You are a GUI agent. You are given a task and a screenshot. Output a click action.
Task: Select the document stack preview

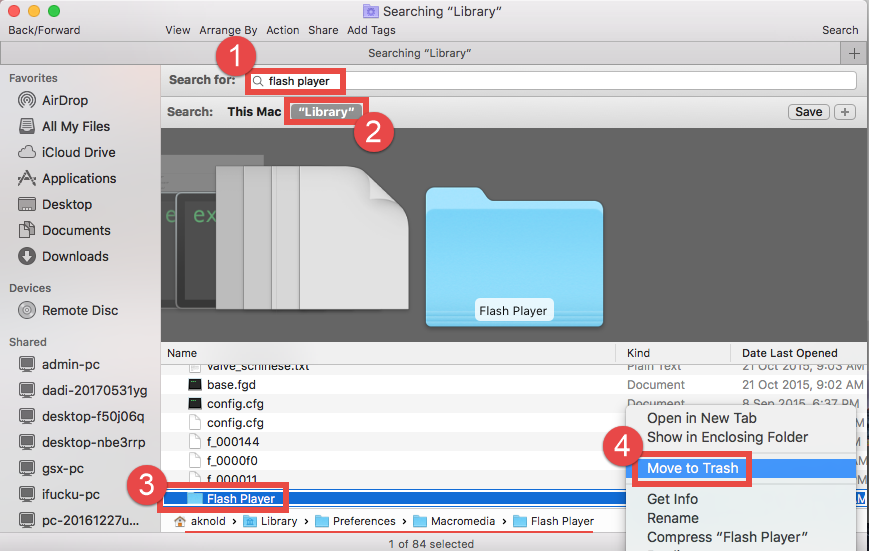point(312,238)
